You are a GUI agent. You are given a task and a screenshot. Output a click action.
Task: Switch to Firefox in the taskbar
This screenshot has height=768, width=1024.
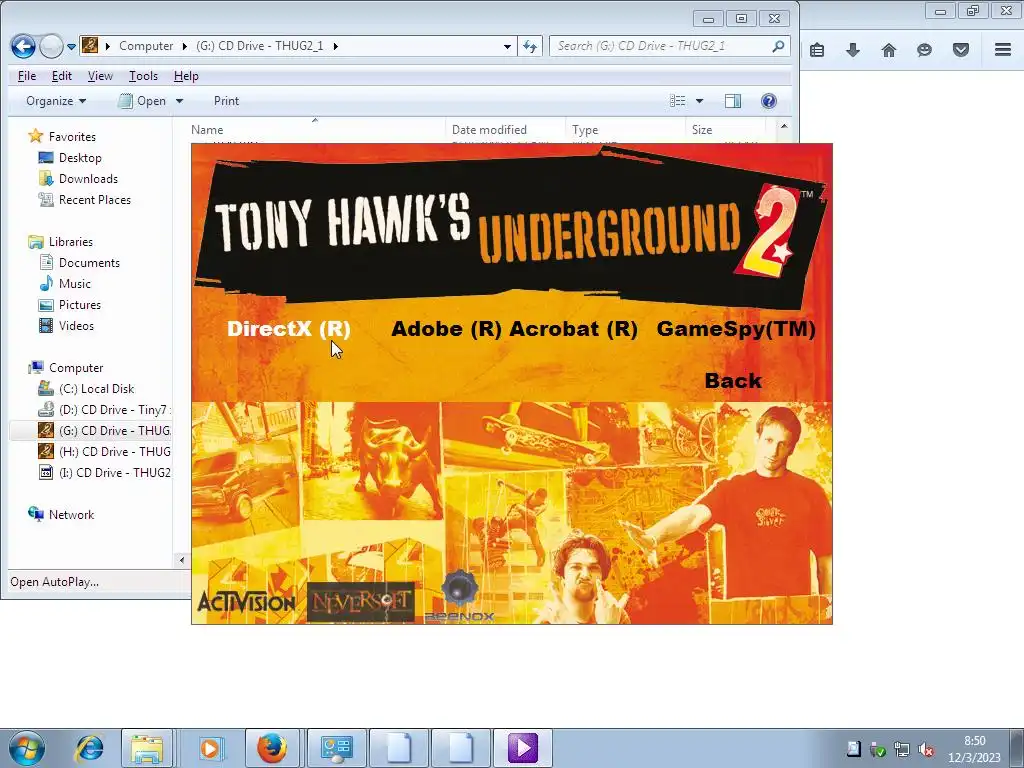tap(272, 748)
